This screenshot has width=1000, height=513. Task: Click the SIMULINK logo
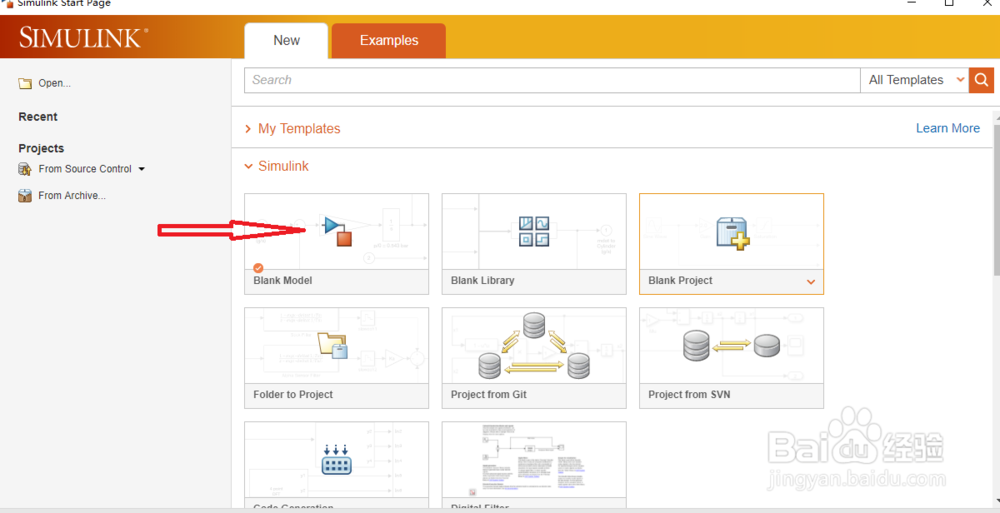(84, 38)
